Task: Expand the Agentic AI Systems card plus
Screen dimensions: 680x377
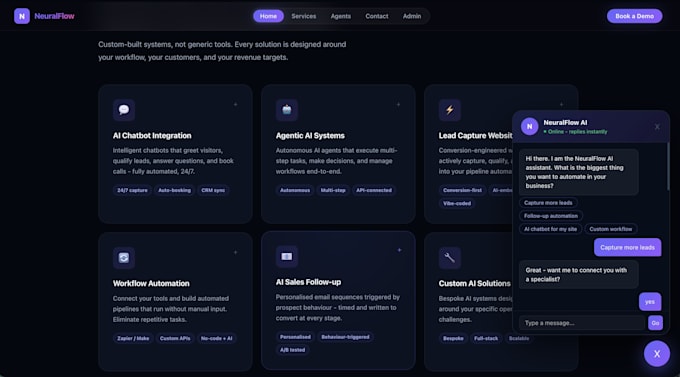Action: point(398,105)
